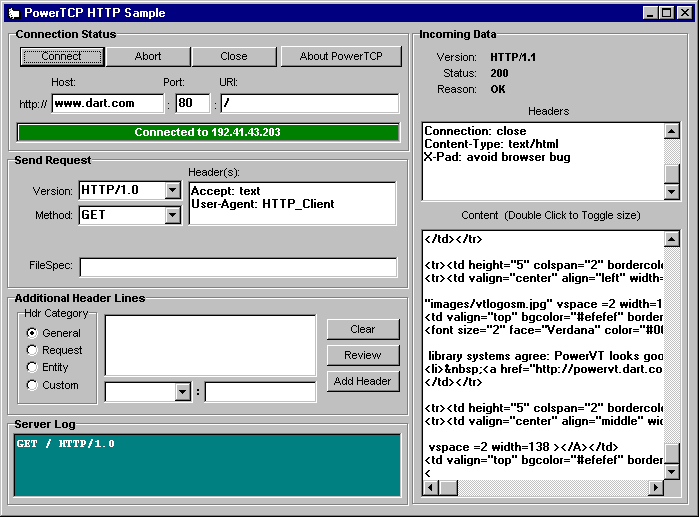
Task: Click the Server Log output area
Action: click(207, 465)
